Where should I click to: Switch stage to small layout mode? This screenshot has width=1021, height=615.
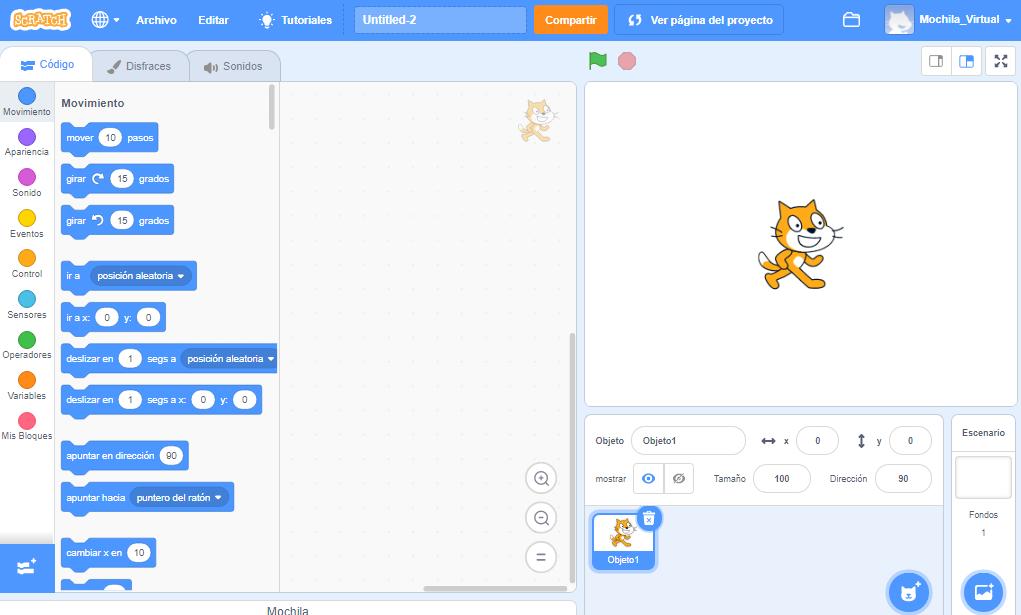tap(937, 60)
